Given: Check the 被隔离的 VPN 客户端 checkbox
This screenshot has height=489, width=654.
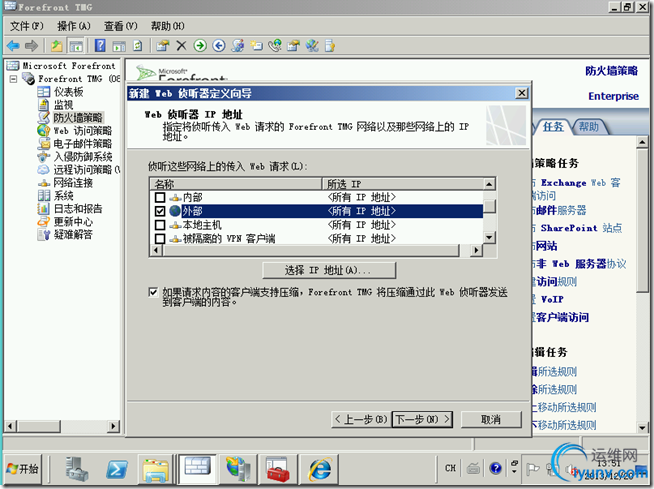Looking at the screenshot, I should point(160,239).
